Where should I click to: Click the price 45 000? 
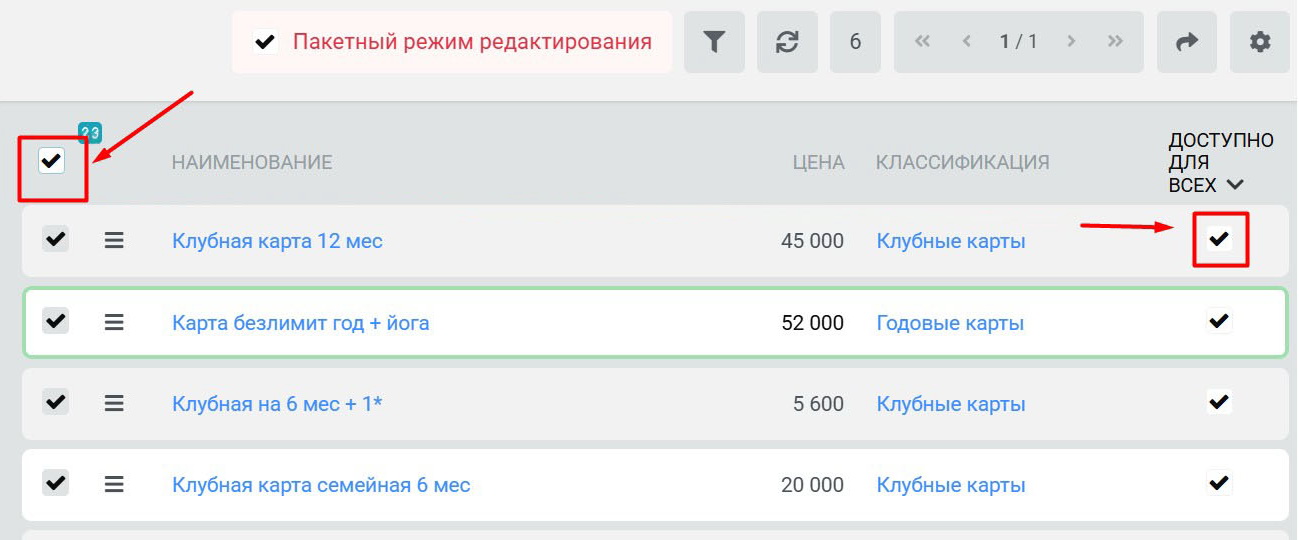coord(812,241)
